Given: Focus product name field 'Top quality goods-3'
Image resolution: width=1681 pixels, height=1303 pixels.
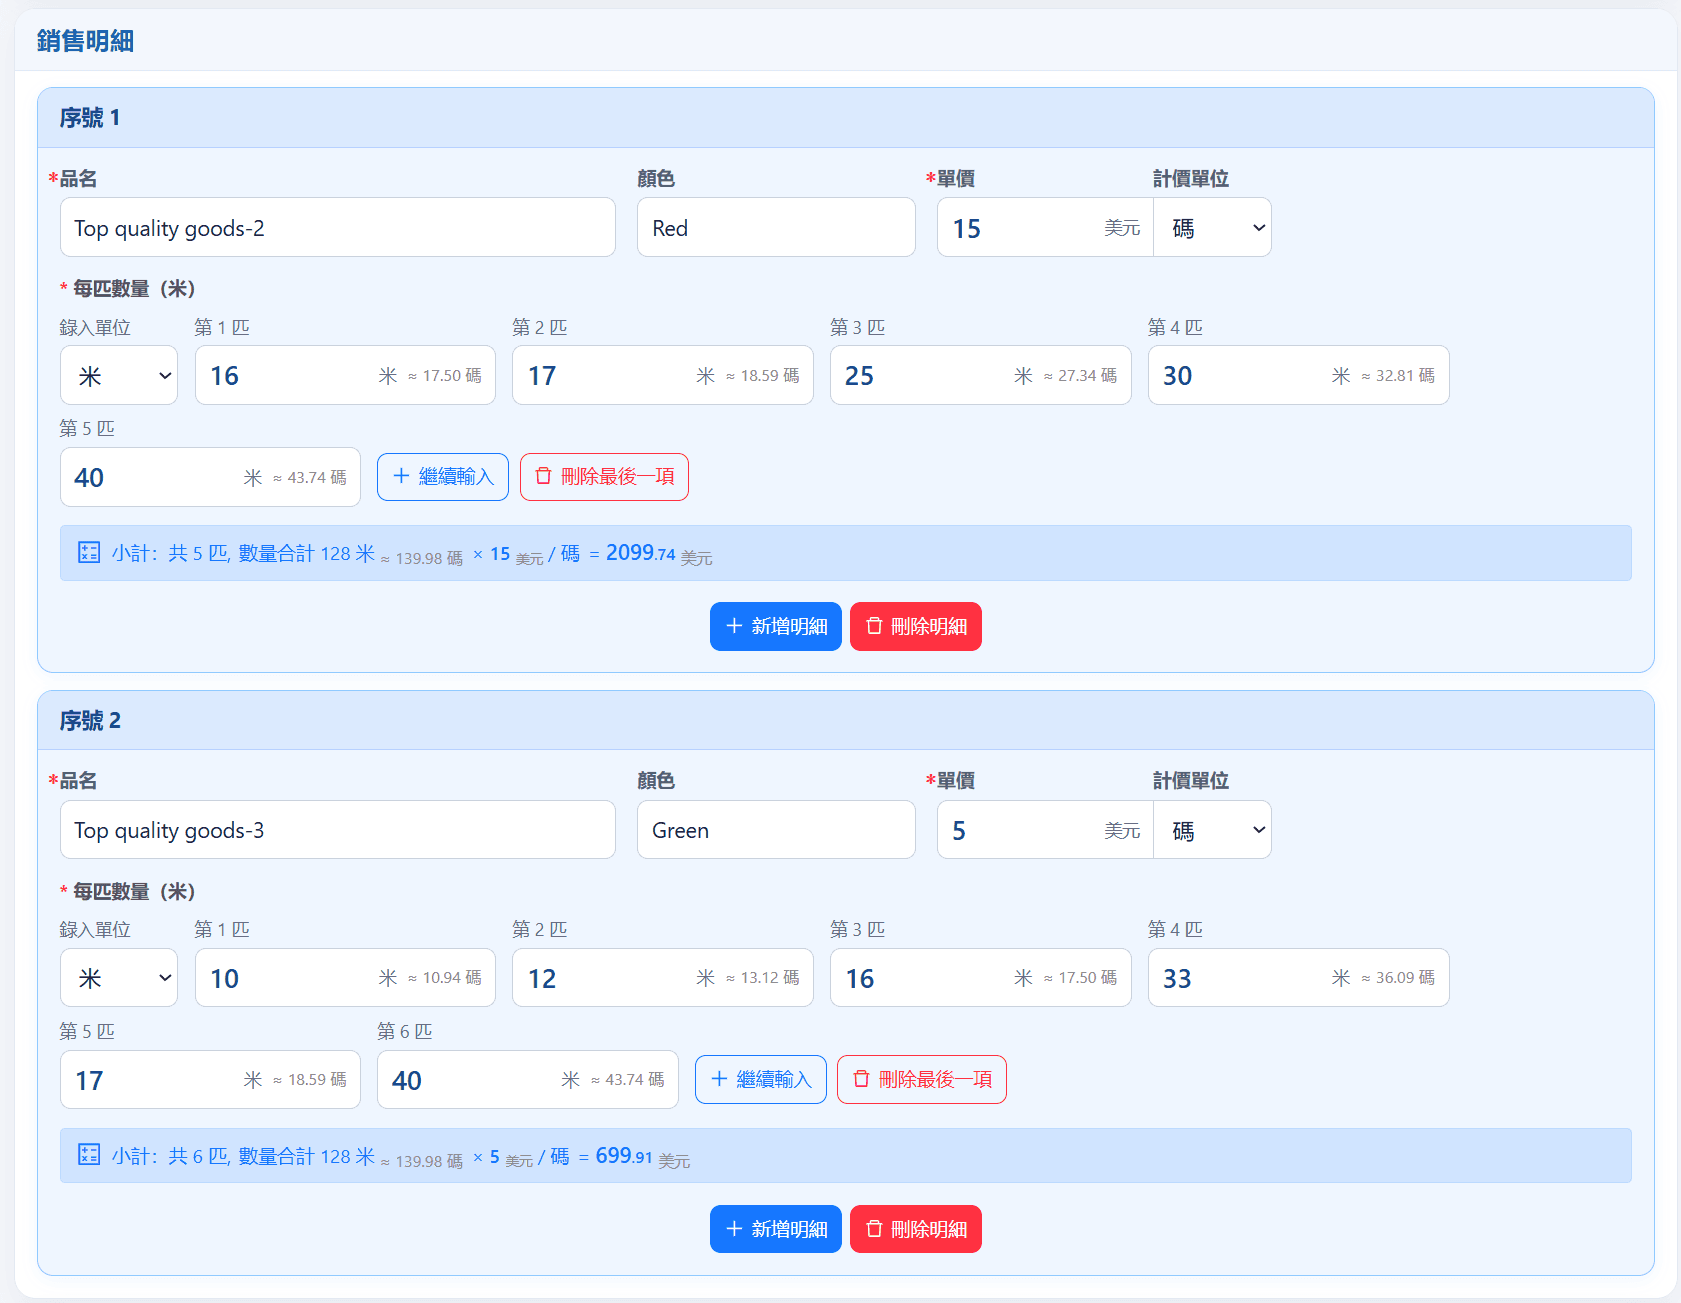Looking at the screenshot, I should click(338, 829).
